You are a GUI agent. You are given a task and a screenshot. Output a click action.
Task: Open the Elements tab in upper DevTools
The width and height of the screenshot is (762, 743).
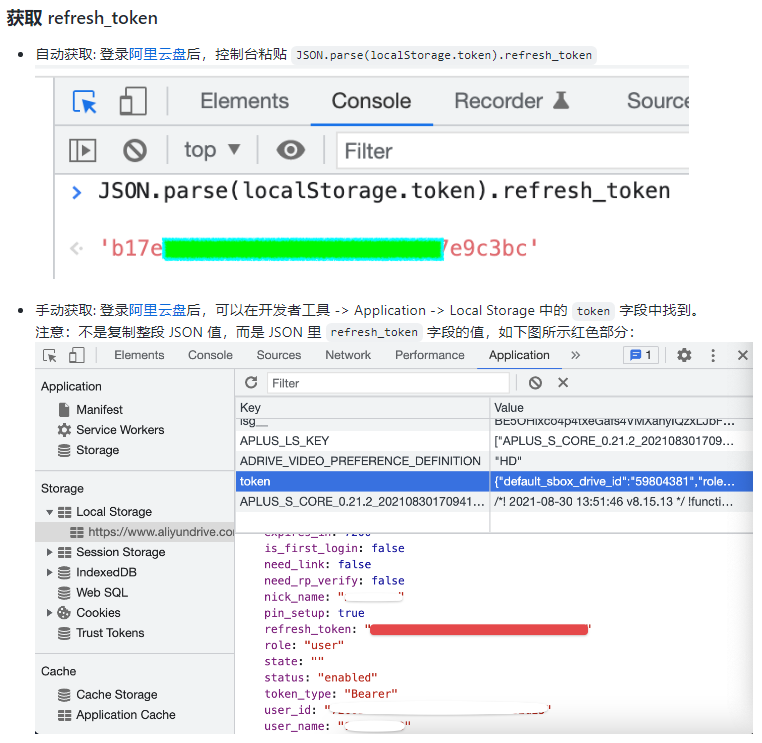(x=244, y=101)
